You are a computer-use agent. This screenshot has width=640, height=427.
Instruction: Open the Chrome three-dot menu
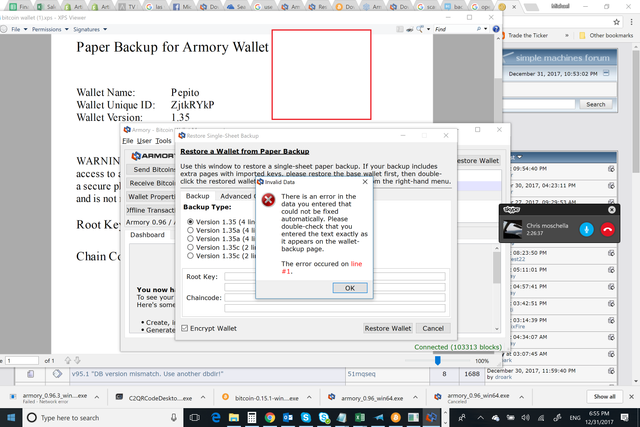(x=631, y=22)
